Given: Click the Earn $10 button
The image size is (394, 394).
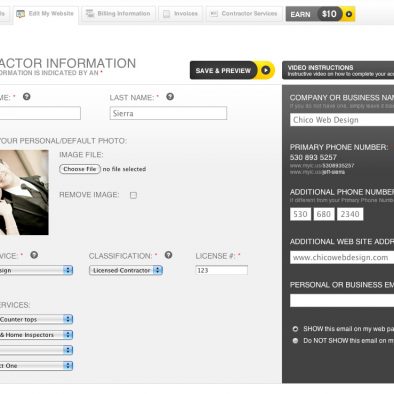Looking at the screenshot, I should [x=320, y=14].
